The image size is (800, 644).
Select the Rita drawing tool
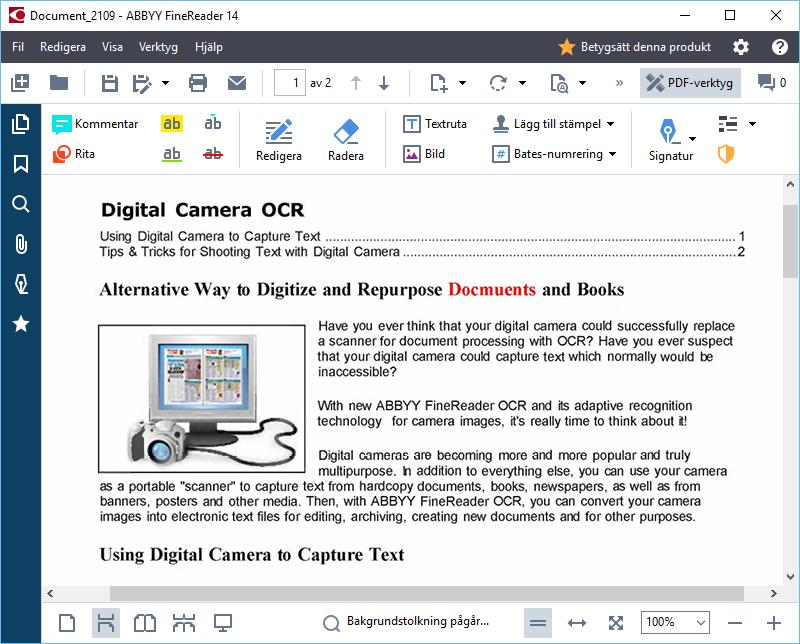click(x=74, y=154)
